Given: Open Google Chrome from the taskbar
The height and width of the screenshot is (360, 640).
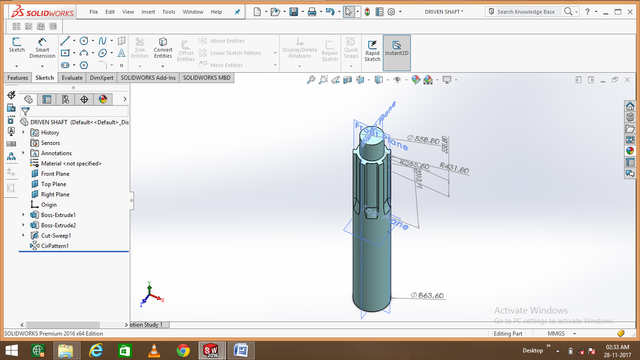Looking at the screenshot, I should click(x=183, y=351).
